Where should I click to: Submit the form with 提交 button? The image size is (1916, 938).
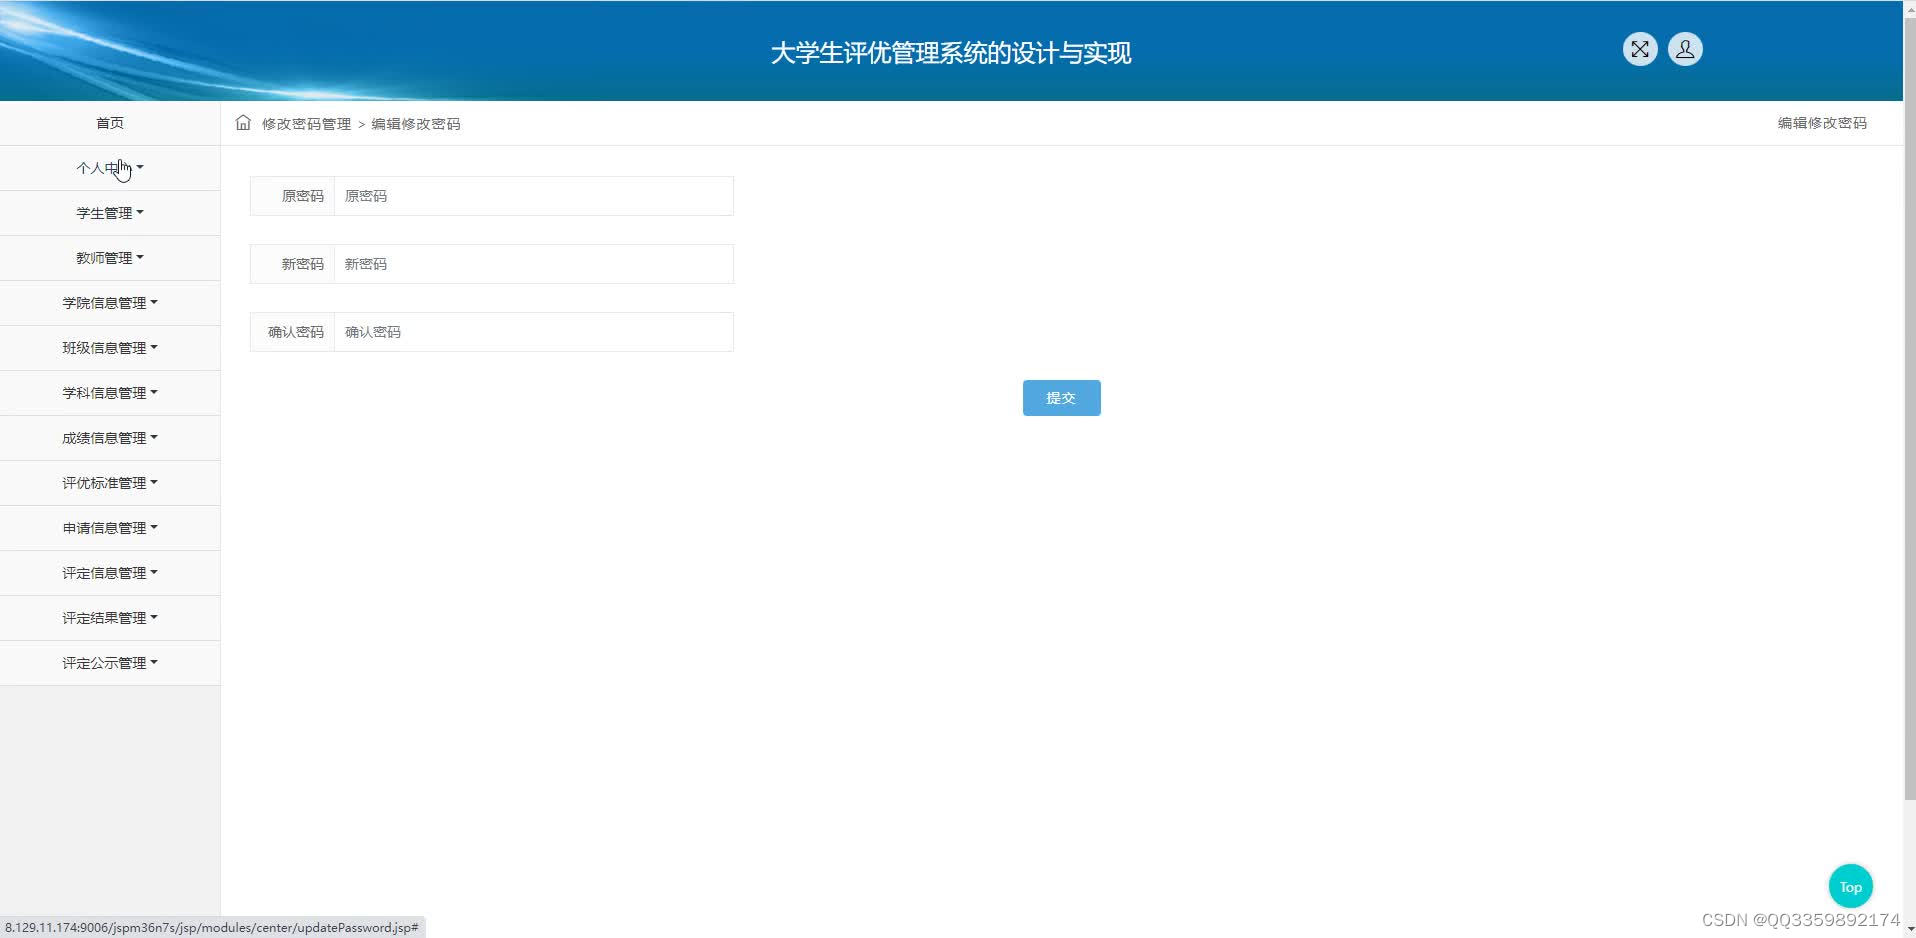[1061, 398]
